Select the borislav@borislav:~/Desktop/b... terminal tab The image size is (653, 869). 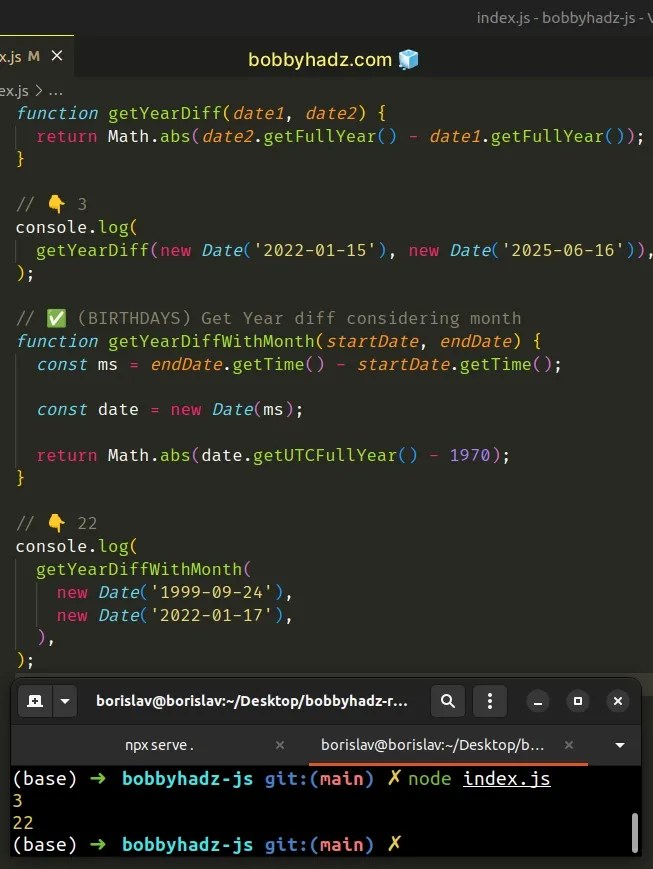pos(432,745)
